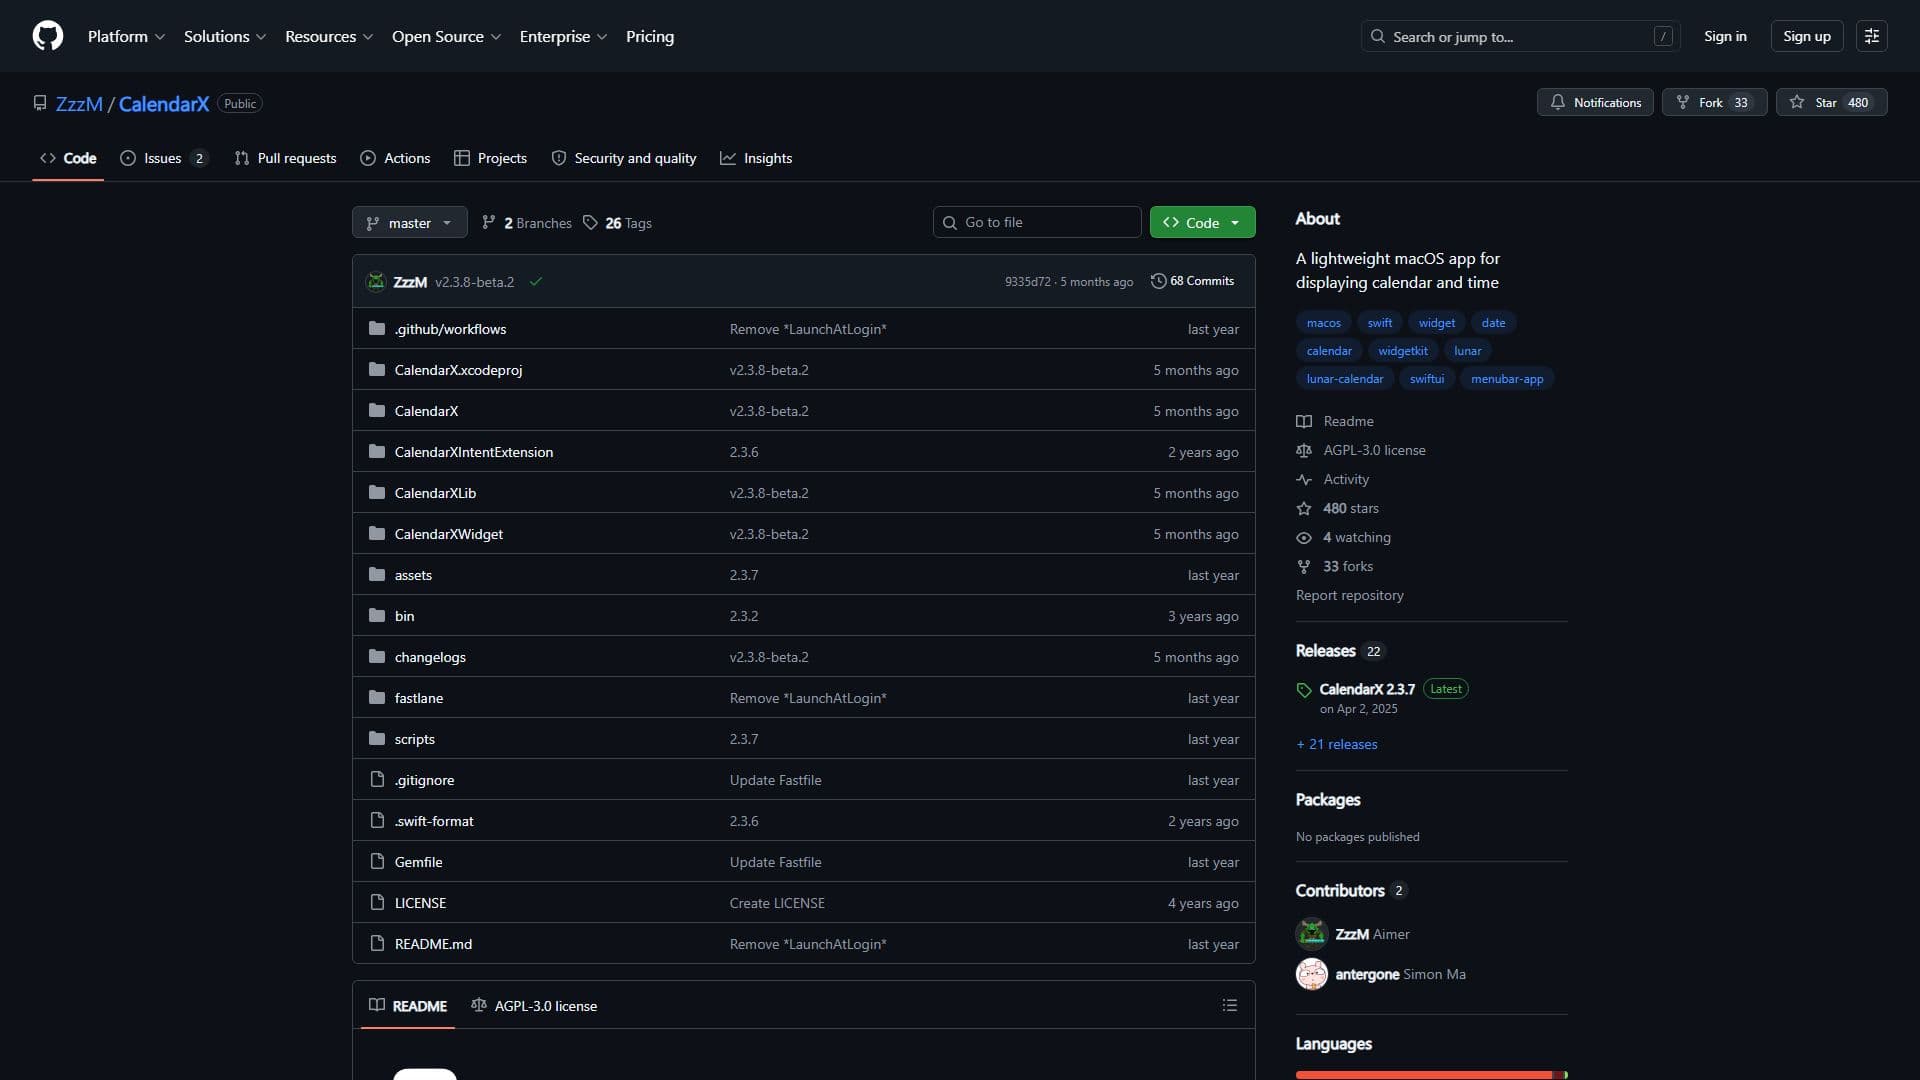Expand the Resources menu
Viewport: 1920px width, 1080px height.
(x=329, y=36)
